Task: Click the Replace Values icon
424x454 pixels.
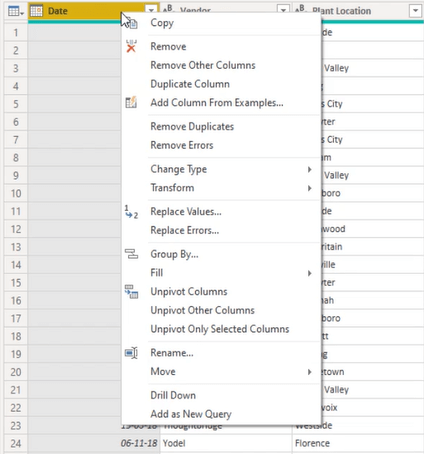Action: (131, 212)
